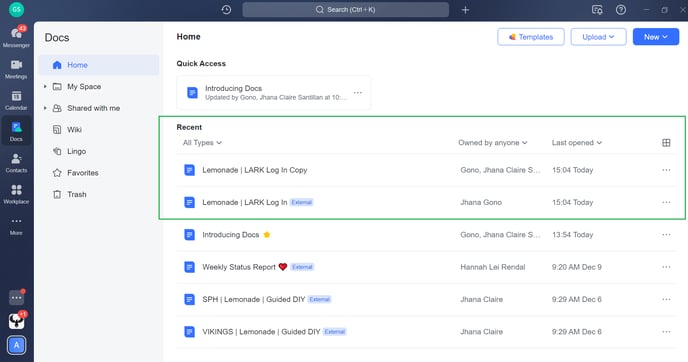Viewport: 688px width, 362px height.
Task: Open the Introducing Docs quick access card
Action: tap(274, 93)
